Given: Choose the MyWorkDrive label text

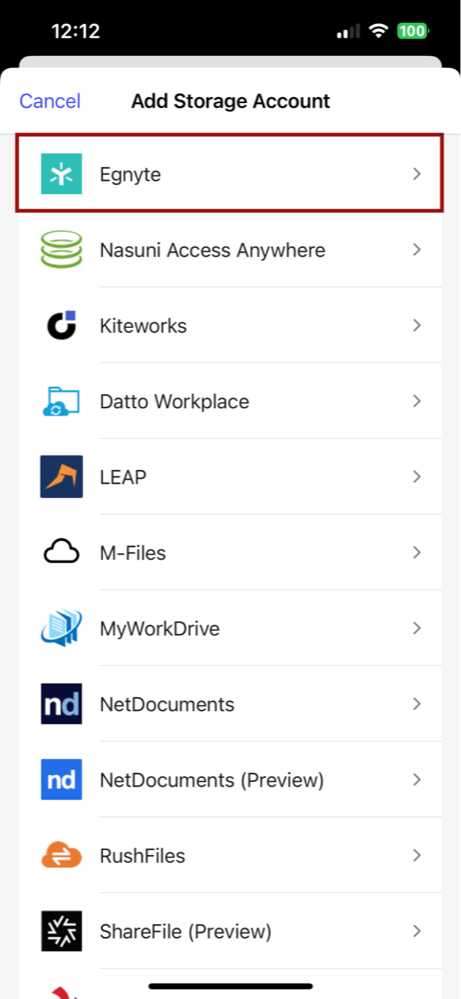Looking at the screenshot, I should tap(160, 629).
